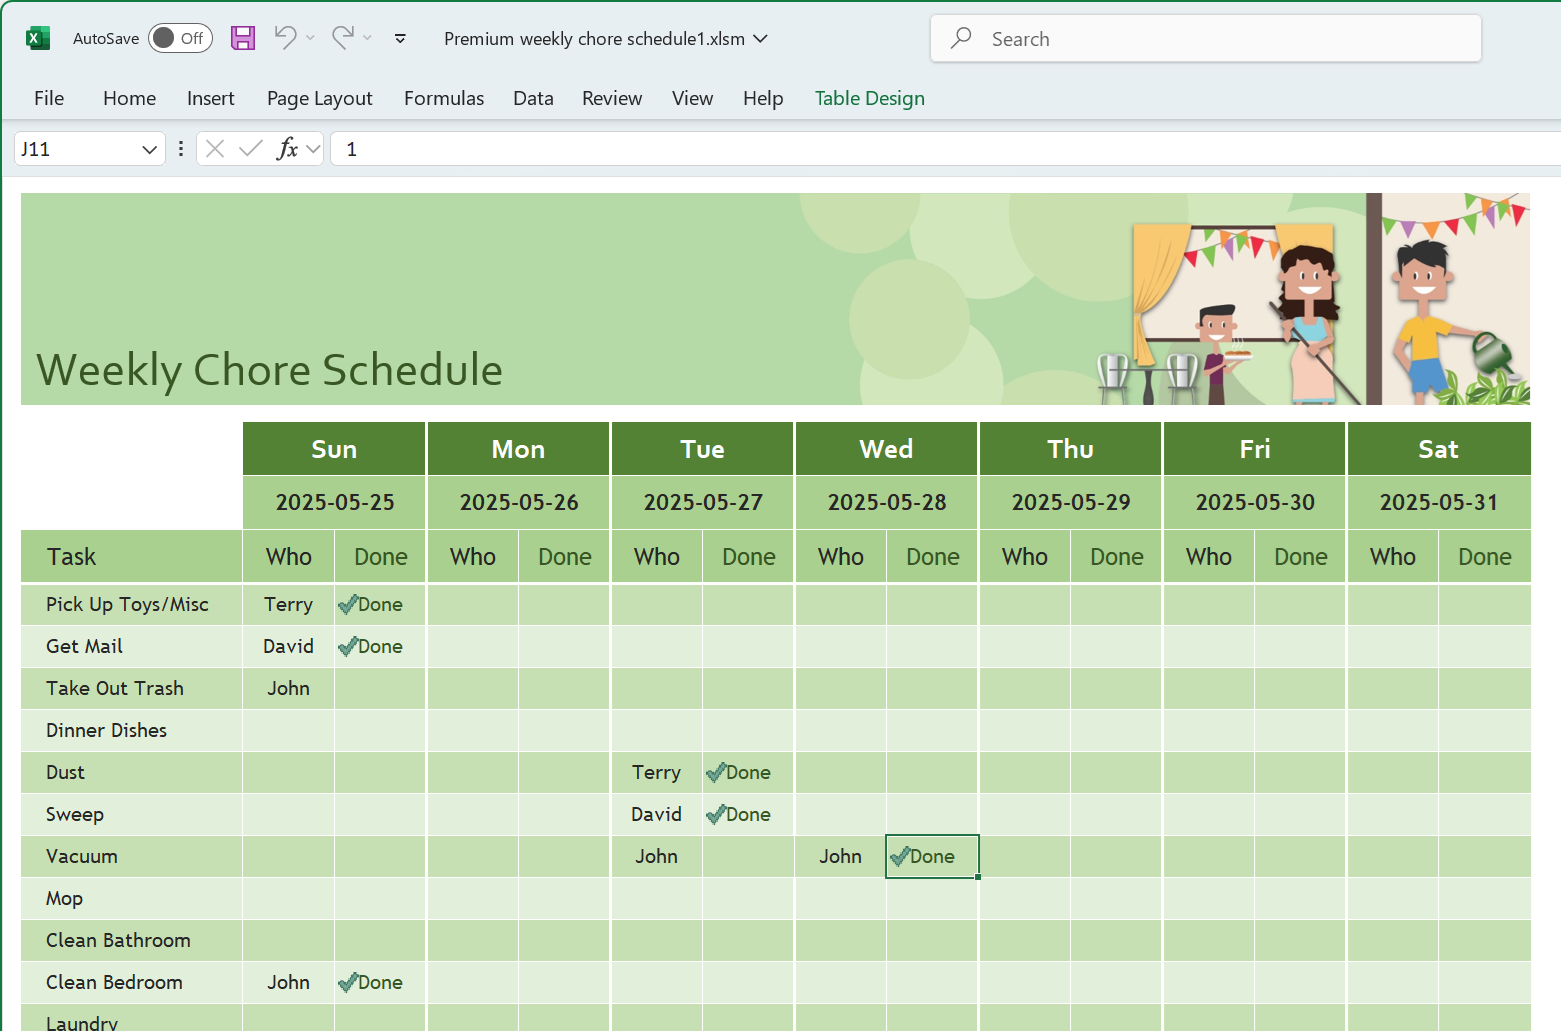
Task: Click the Task column header
Action: coord(131,557)
